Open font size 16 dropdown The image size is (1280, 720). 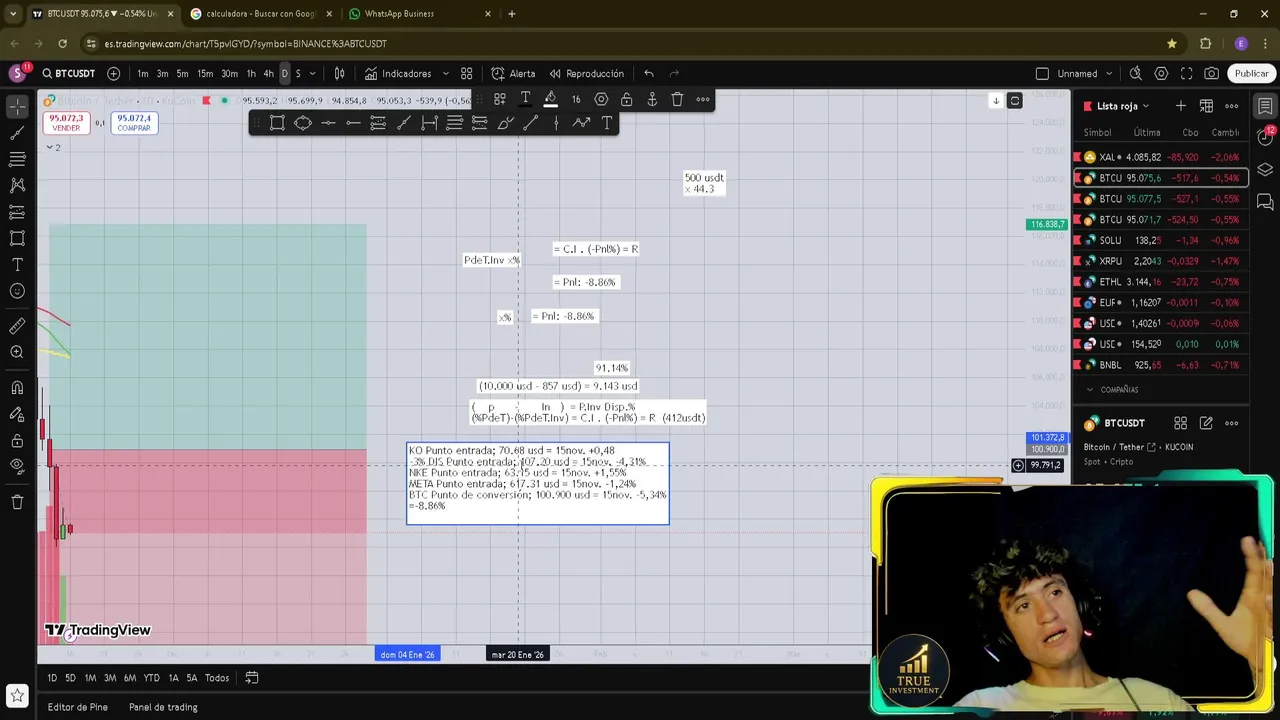(576, 99)
